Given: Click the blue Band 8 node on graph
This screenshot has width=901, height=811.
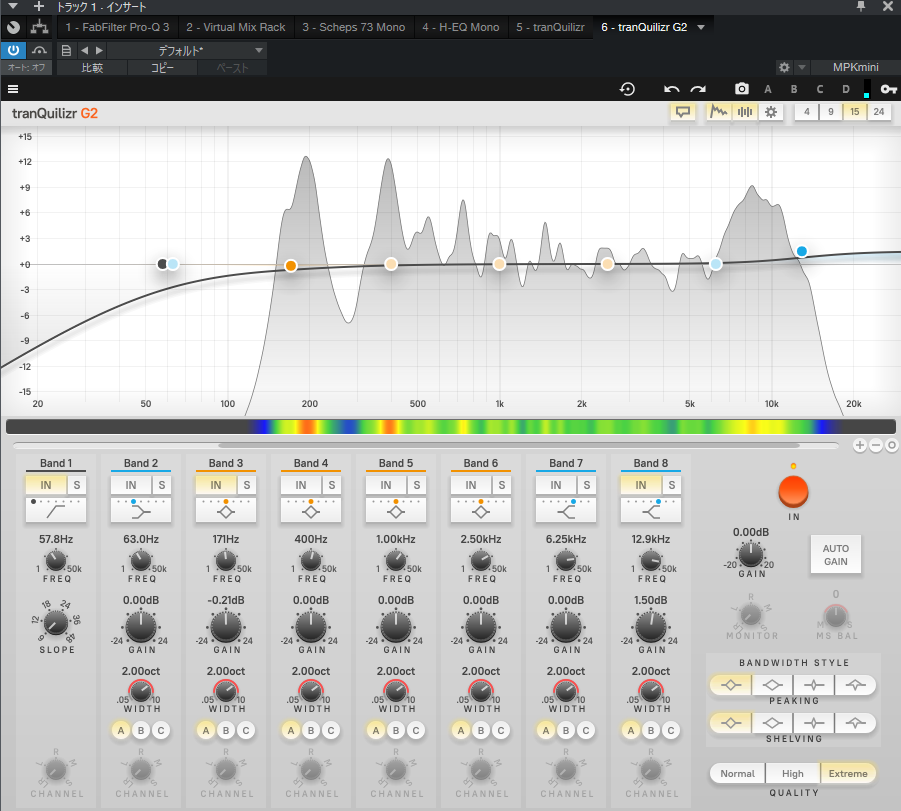Looking at the screenshot, I should [x=802, y=251].
